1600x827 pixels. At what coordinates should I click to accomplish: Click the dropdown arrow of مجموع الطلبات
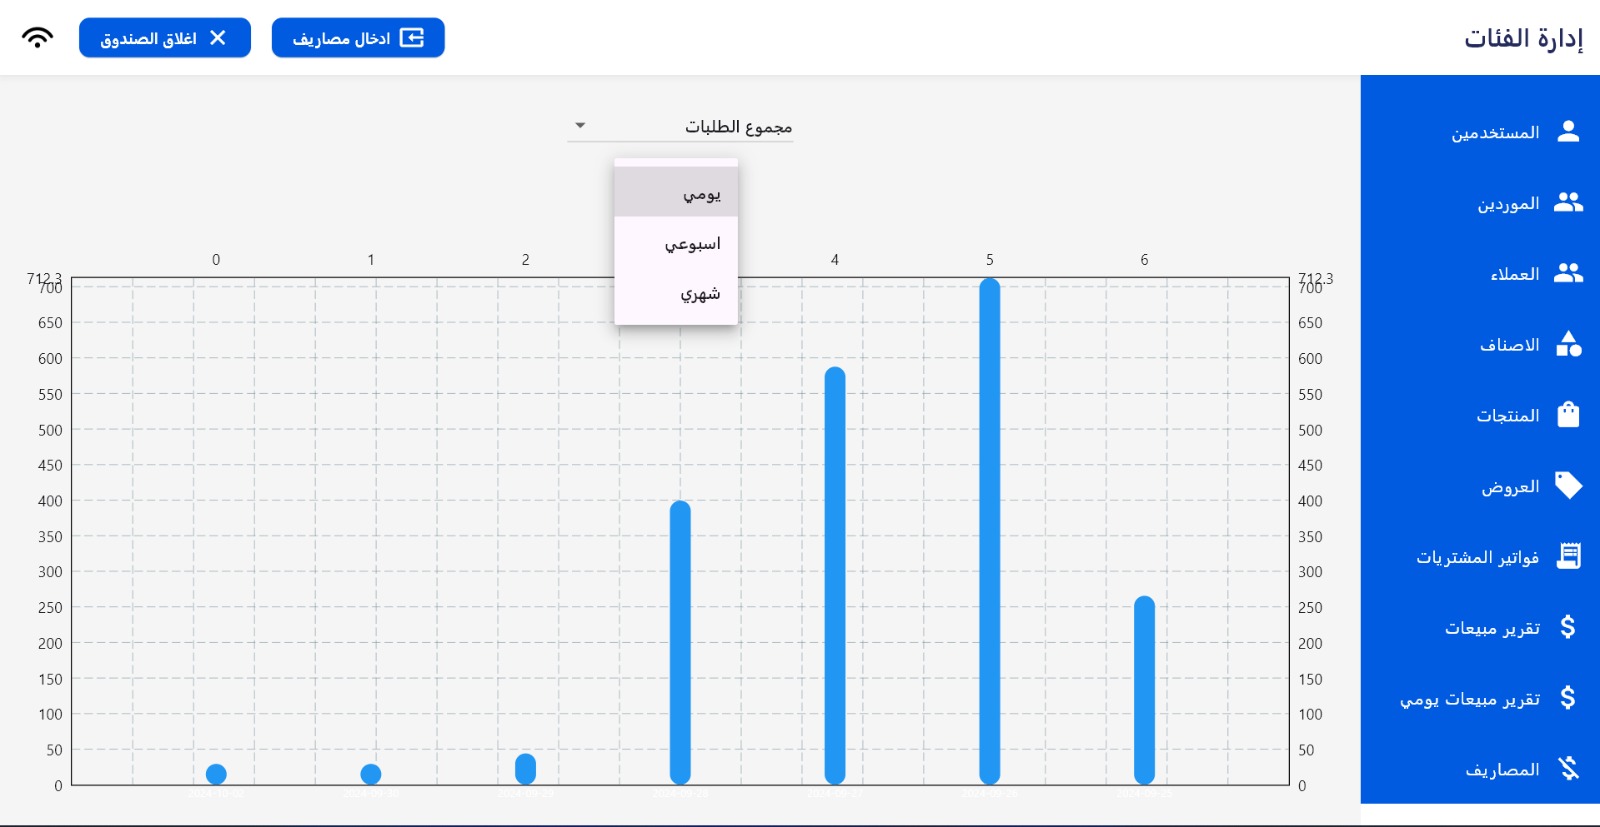(x=580, y=126)
